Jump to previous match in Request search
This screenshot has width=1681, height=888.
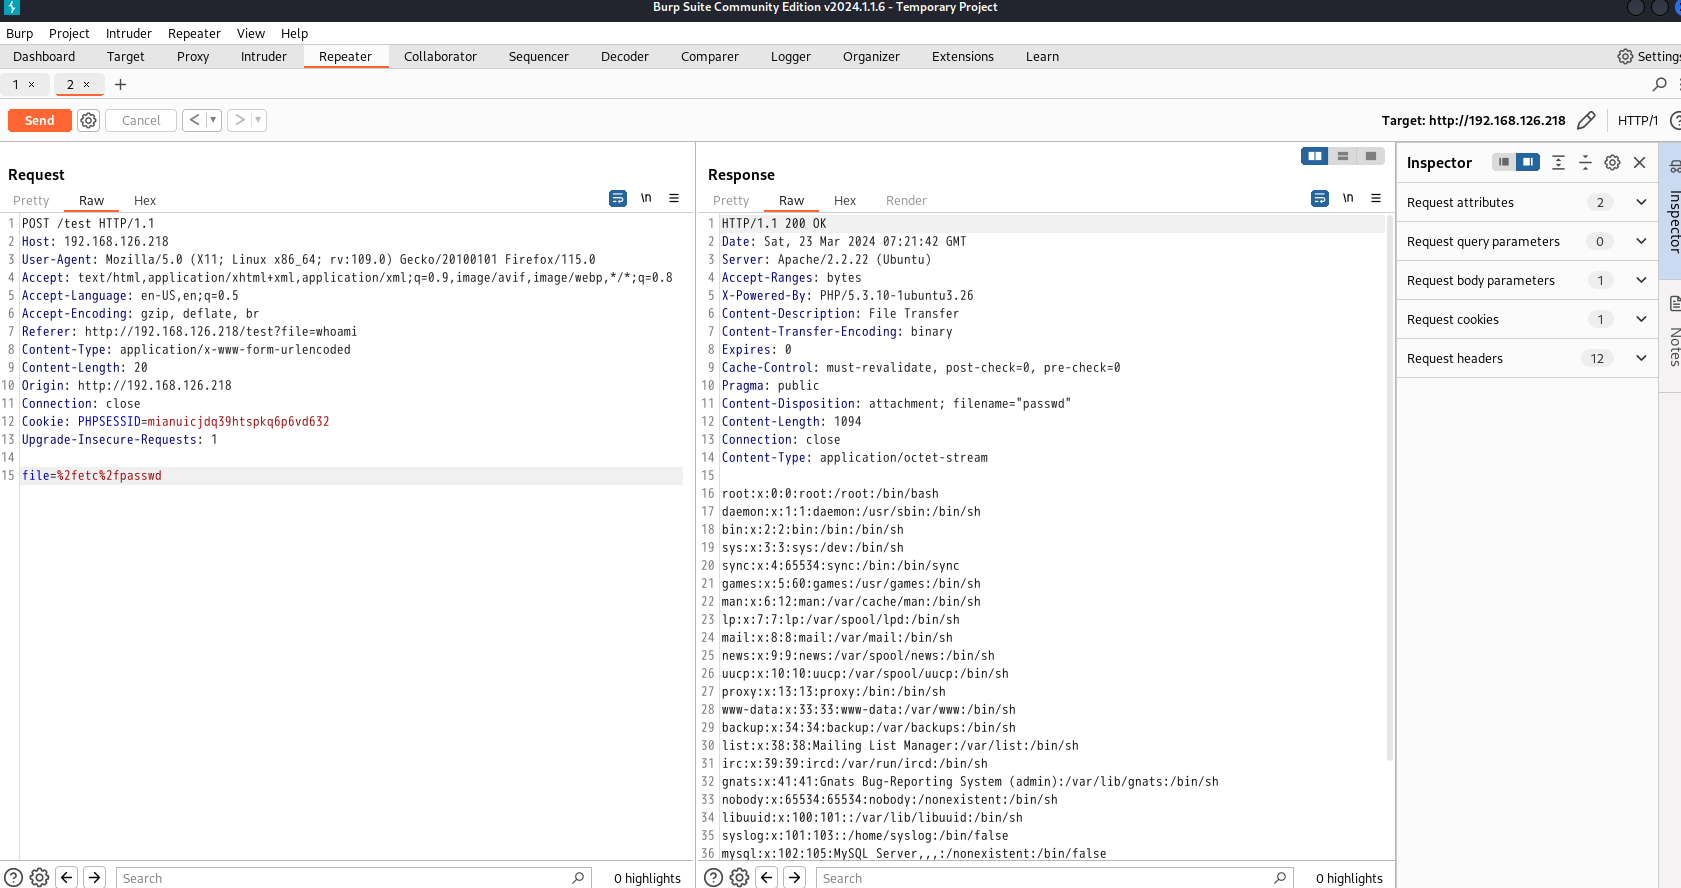pos(67,877)
